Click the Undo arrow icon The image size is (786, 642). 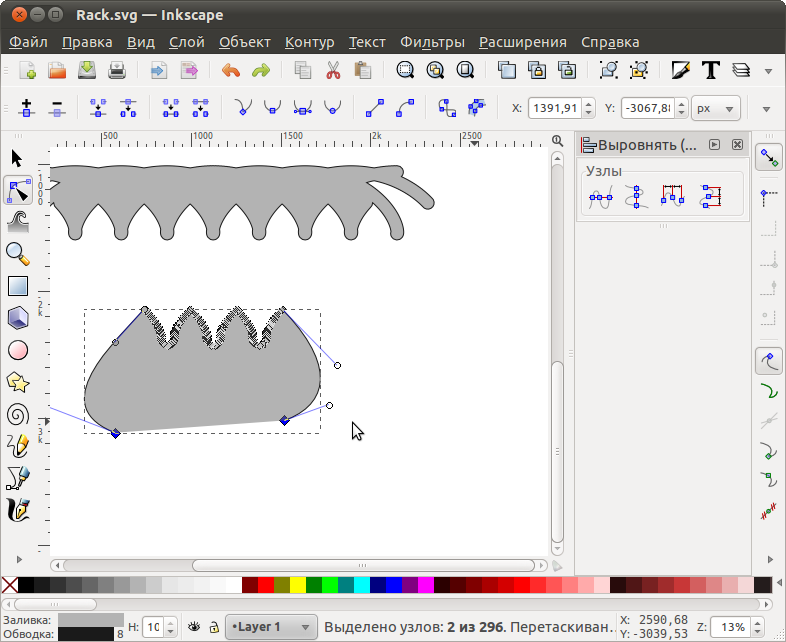coord(231,70)
